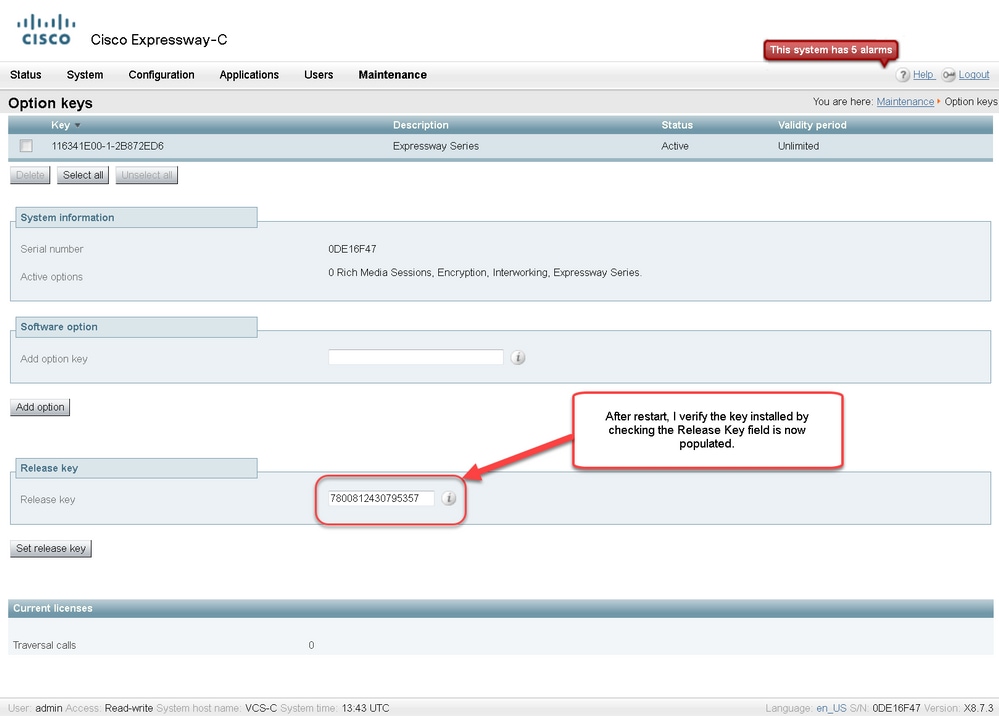Click serial number value 0DE16F47 in System information

tap(352, 249)
